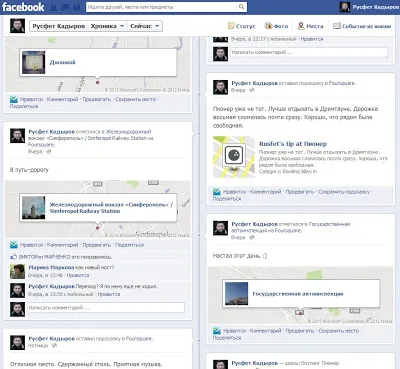Click into the top search field
This screenshot has height=369, width=400.
[162, 7]
